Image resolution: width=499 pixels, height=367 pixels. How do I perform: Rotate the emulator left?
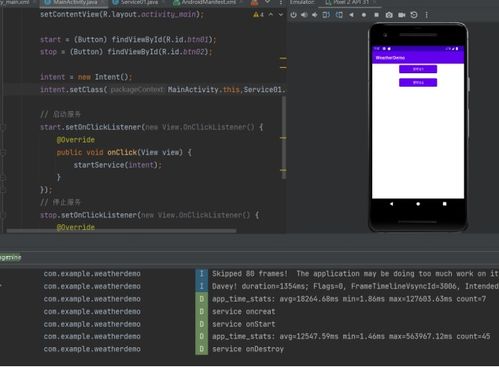(x=326, y=15)
